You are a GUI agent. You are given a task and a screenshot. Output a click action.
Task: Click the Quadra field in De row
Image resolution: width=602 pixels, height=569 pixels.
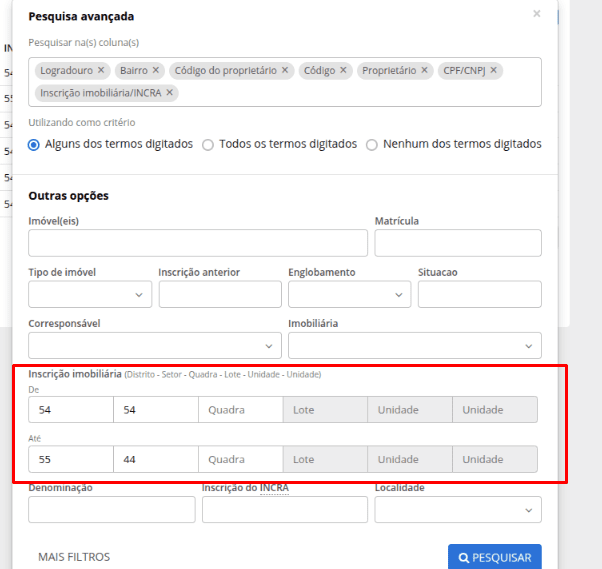click(240, 410)
